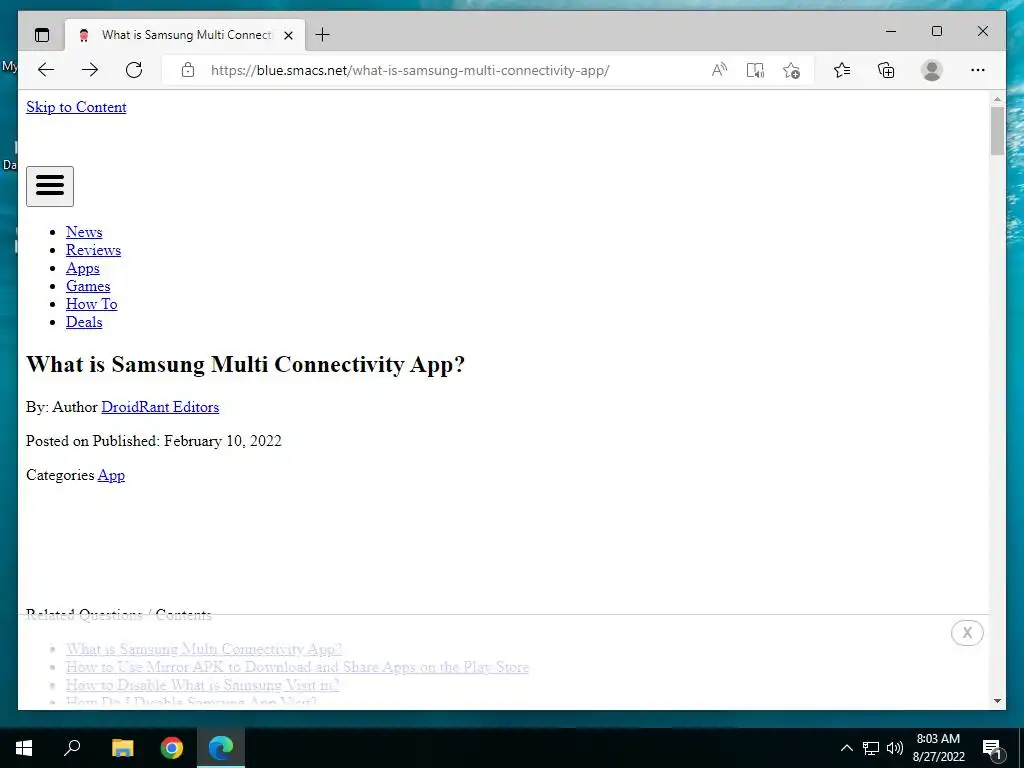1024x768 pixels.
Task: Open the Favorites list
Action: click(x=842, y=70)
